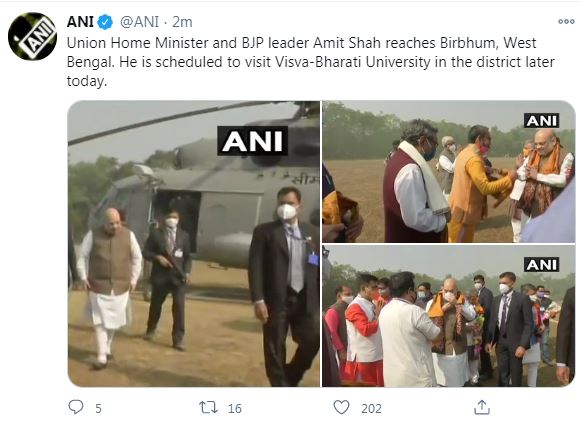580x425 pixels.
Task: Click the ANI watermark on bottom-right photo
Action: pyautogui.click(x=542, y=264)
